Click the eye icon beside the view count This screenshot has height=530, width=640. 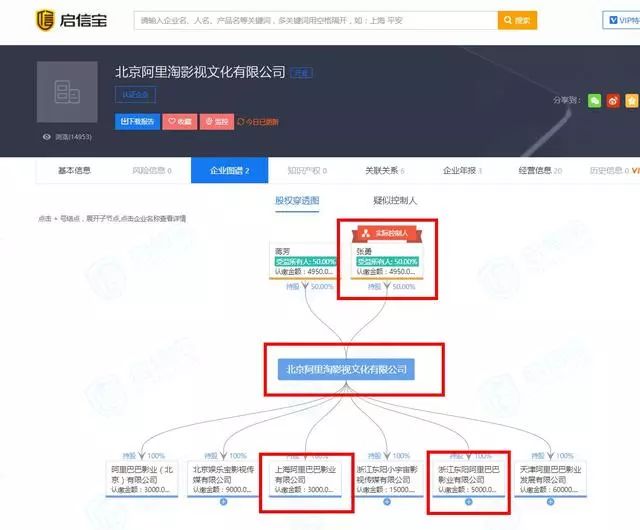point(47,137)
